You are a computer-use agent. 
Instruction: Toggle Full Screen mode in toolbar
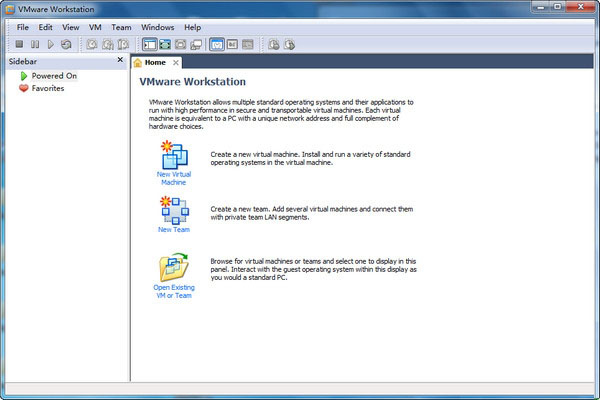pos(181,44)
